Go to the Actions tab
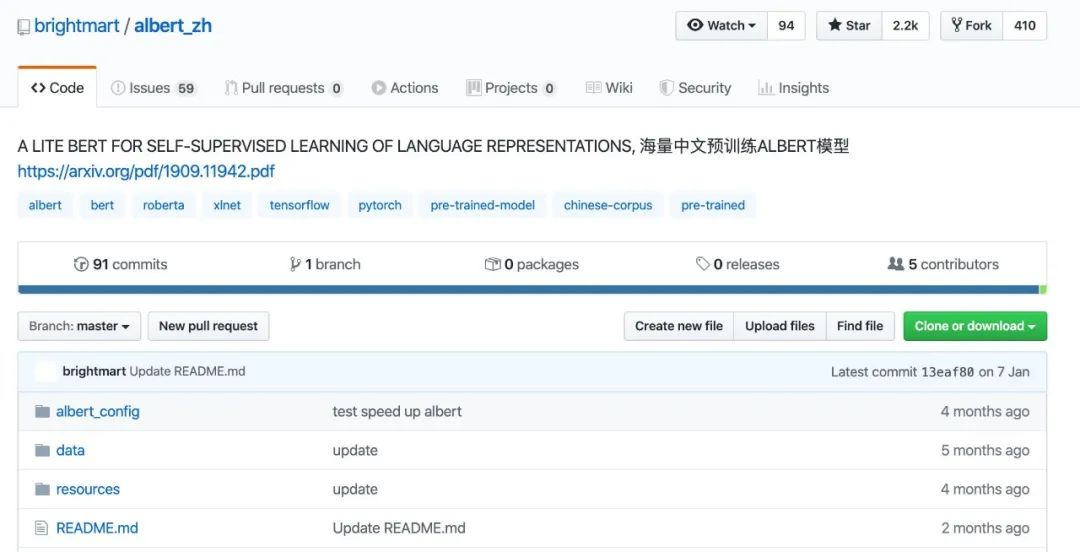The width and height of the screenshot is (1080, 552). (x=405, y=88)
